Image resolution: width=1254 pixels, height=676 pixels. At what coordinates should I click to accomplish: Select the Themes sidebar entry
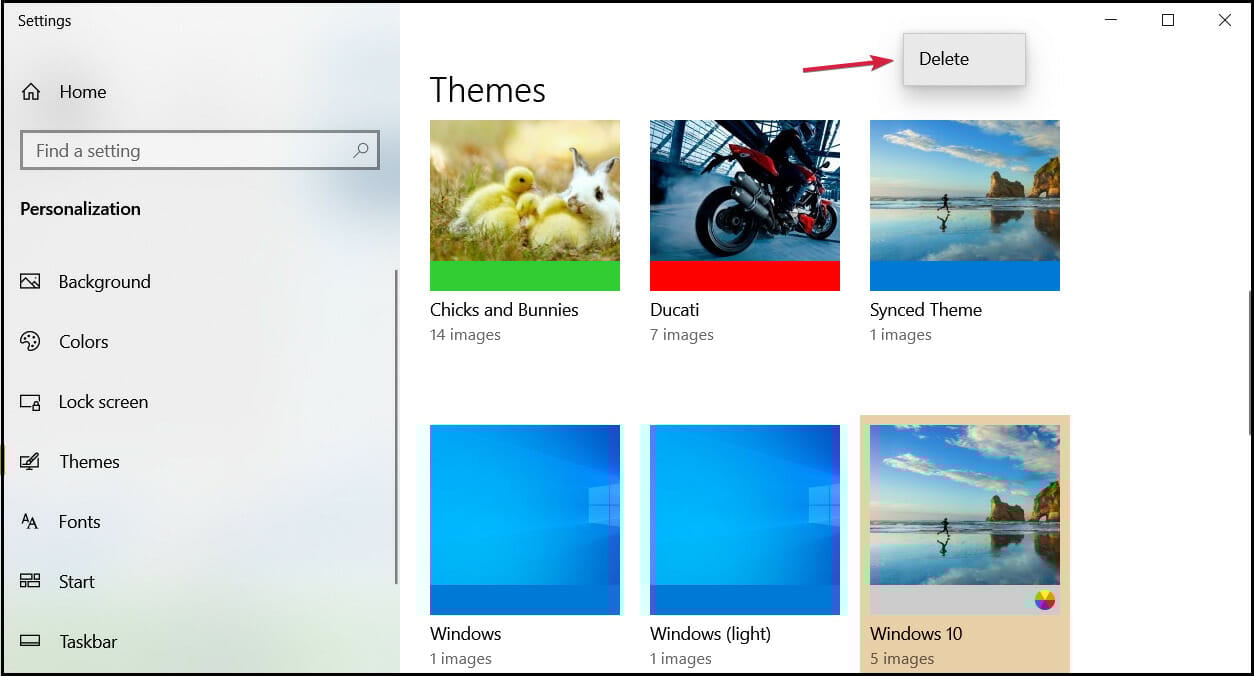[x=89, y=462]
